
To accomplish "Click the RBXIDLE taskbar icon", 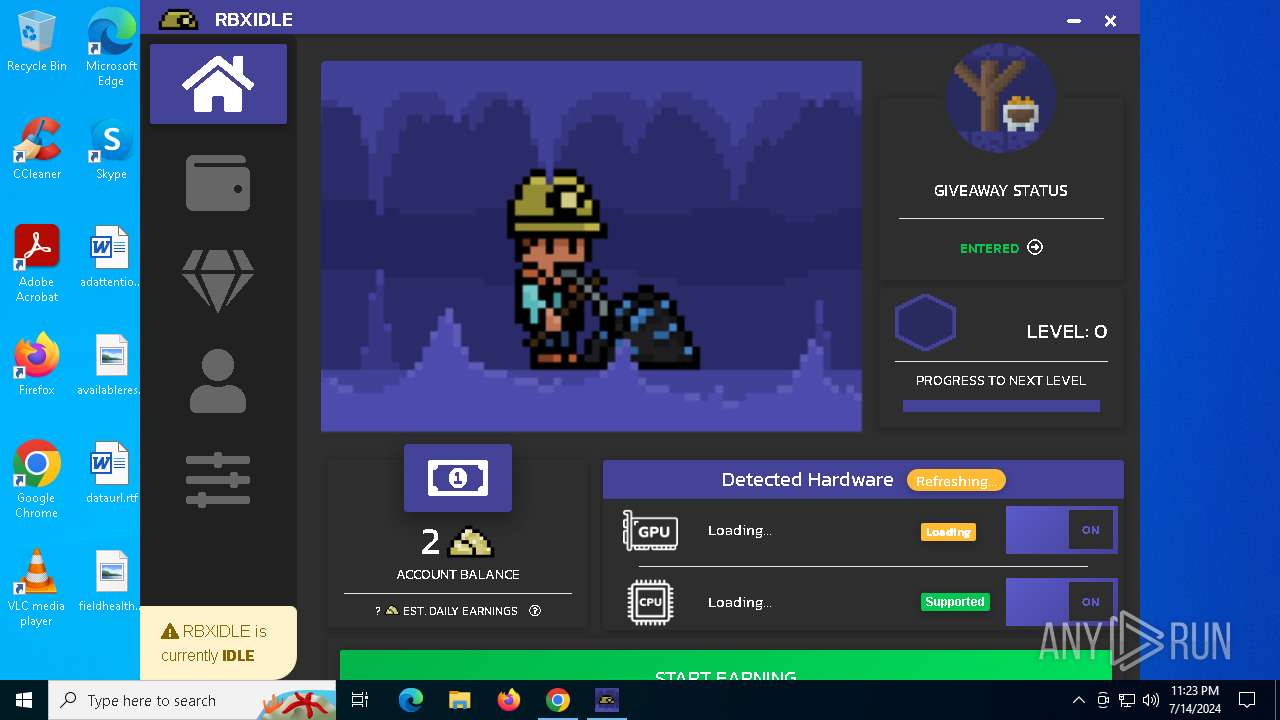I will 607,700.
